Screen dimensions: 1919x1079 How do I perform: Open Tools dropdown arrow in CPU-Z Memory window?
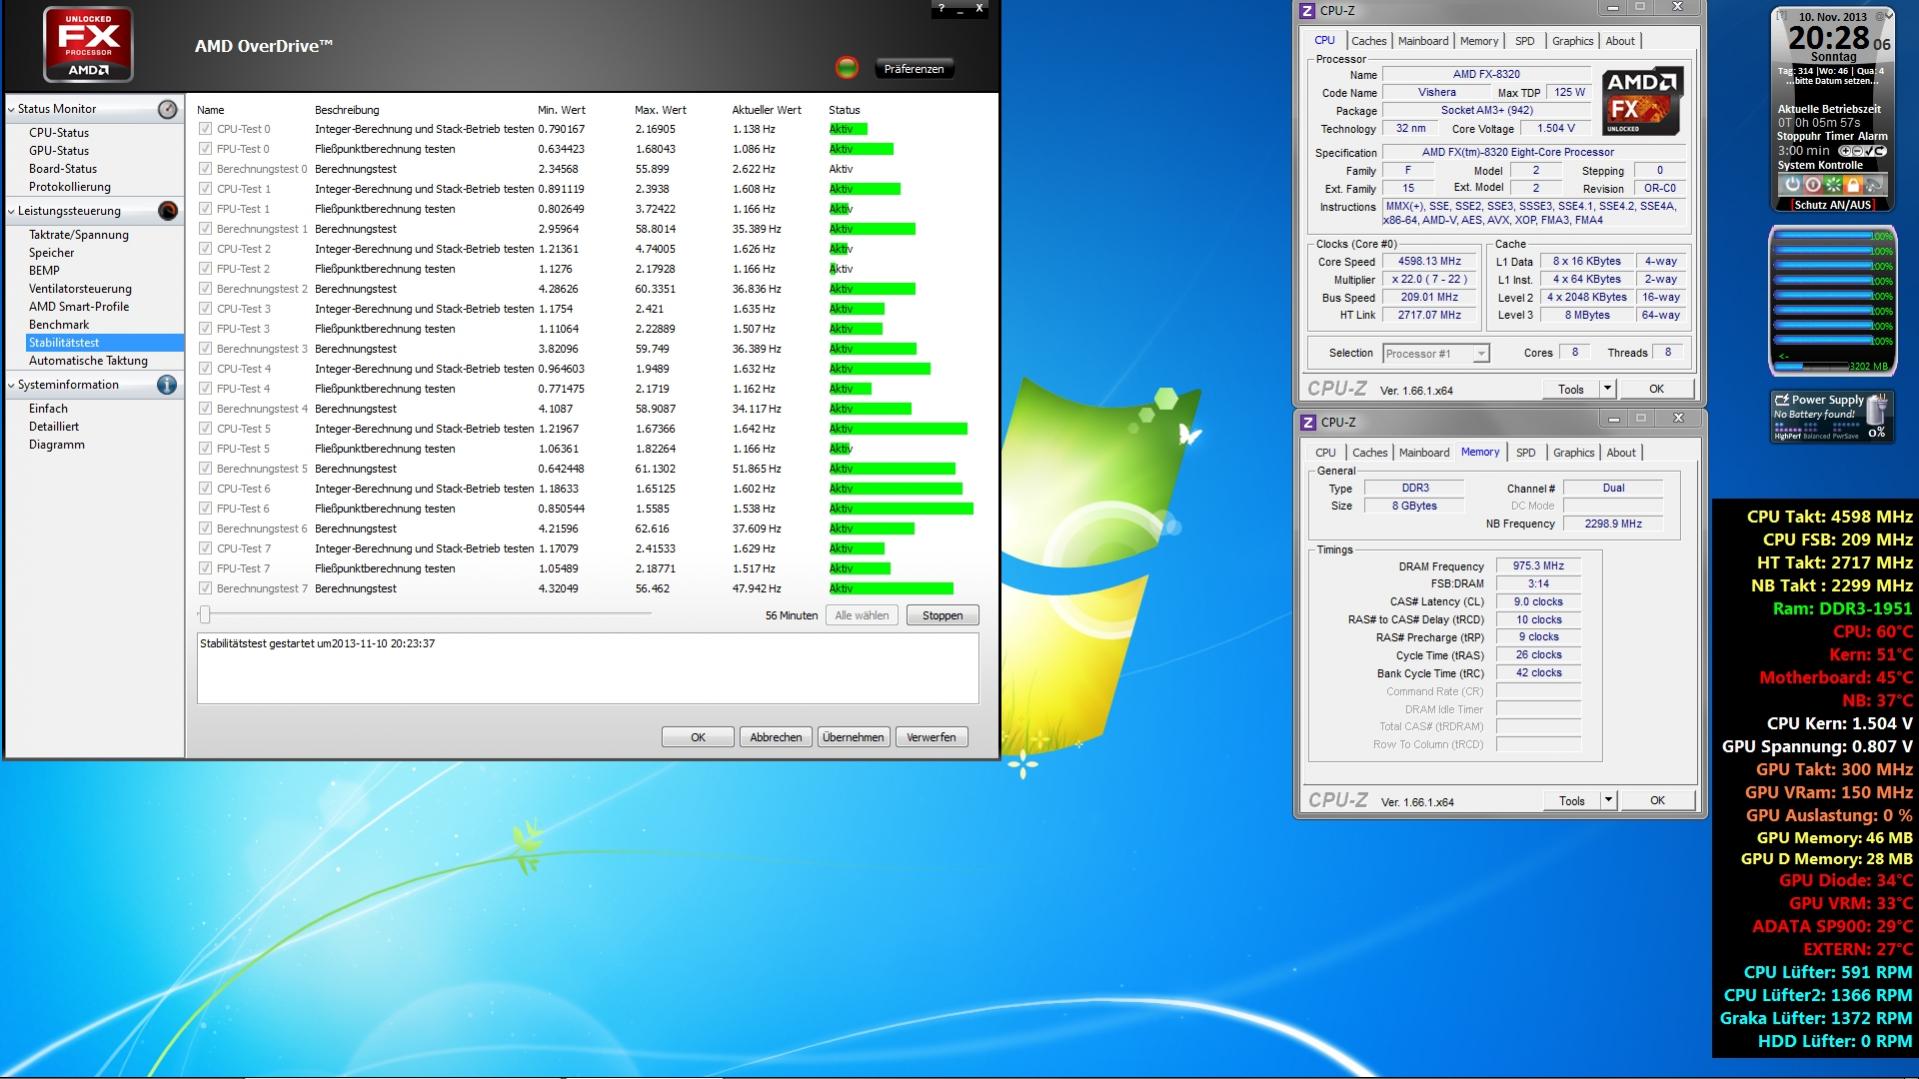click(x=1608, y=800)
